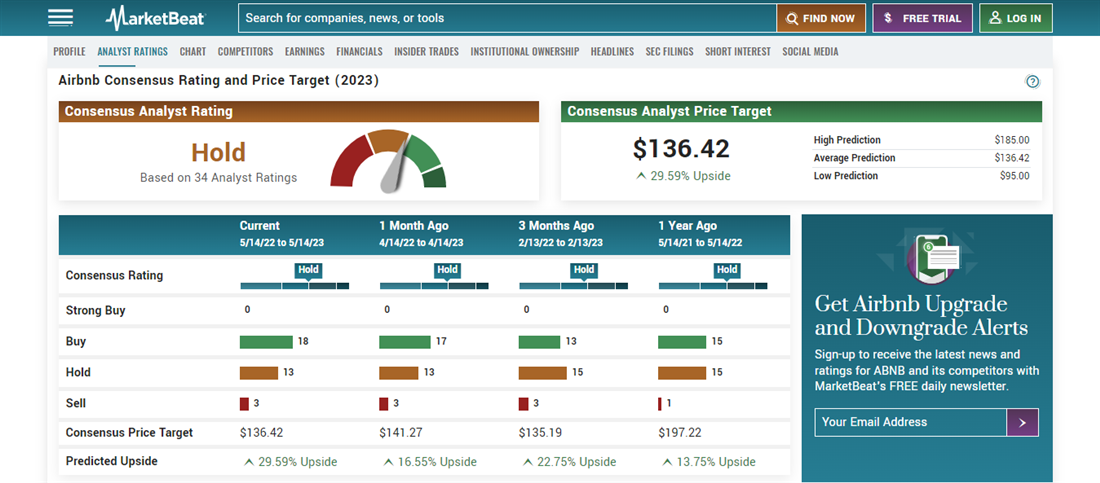Submit email with the arrow button

pos(1022,422)
